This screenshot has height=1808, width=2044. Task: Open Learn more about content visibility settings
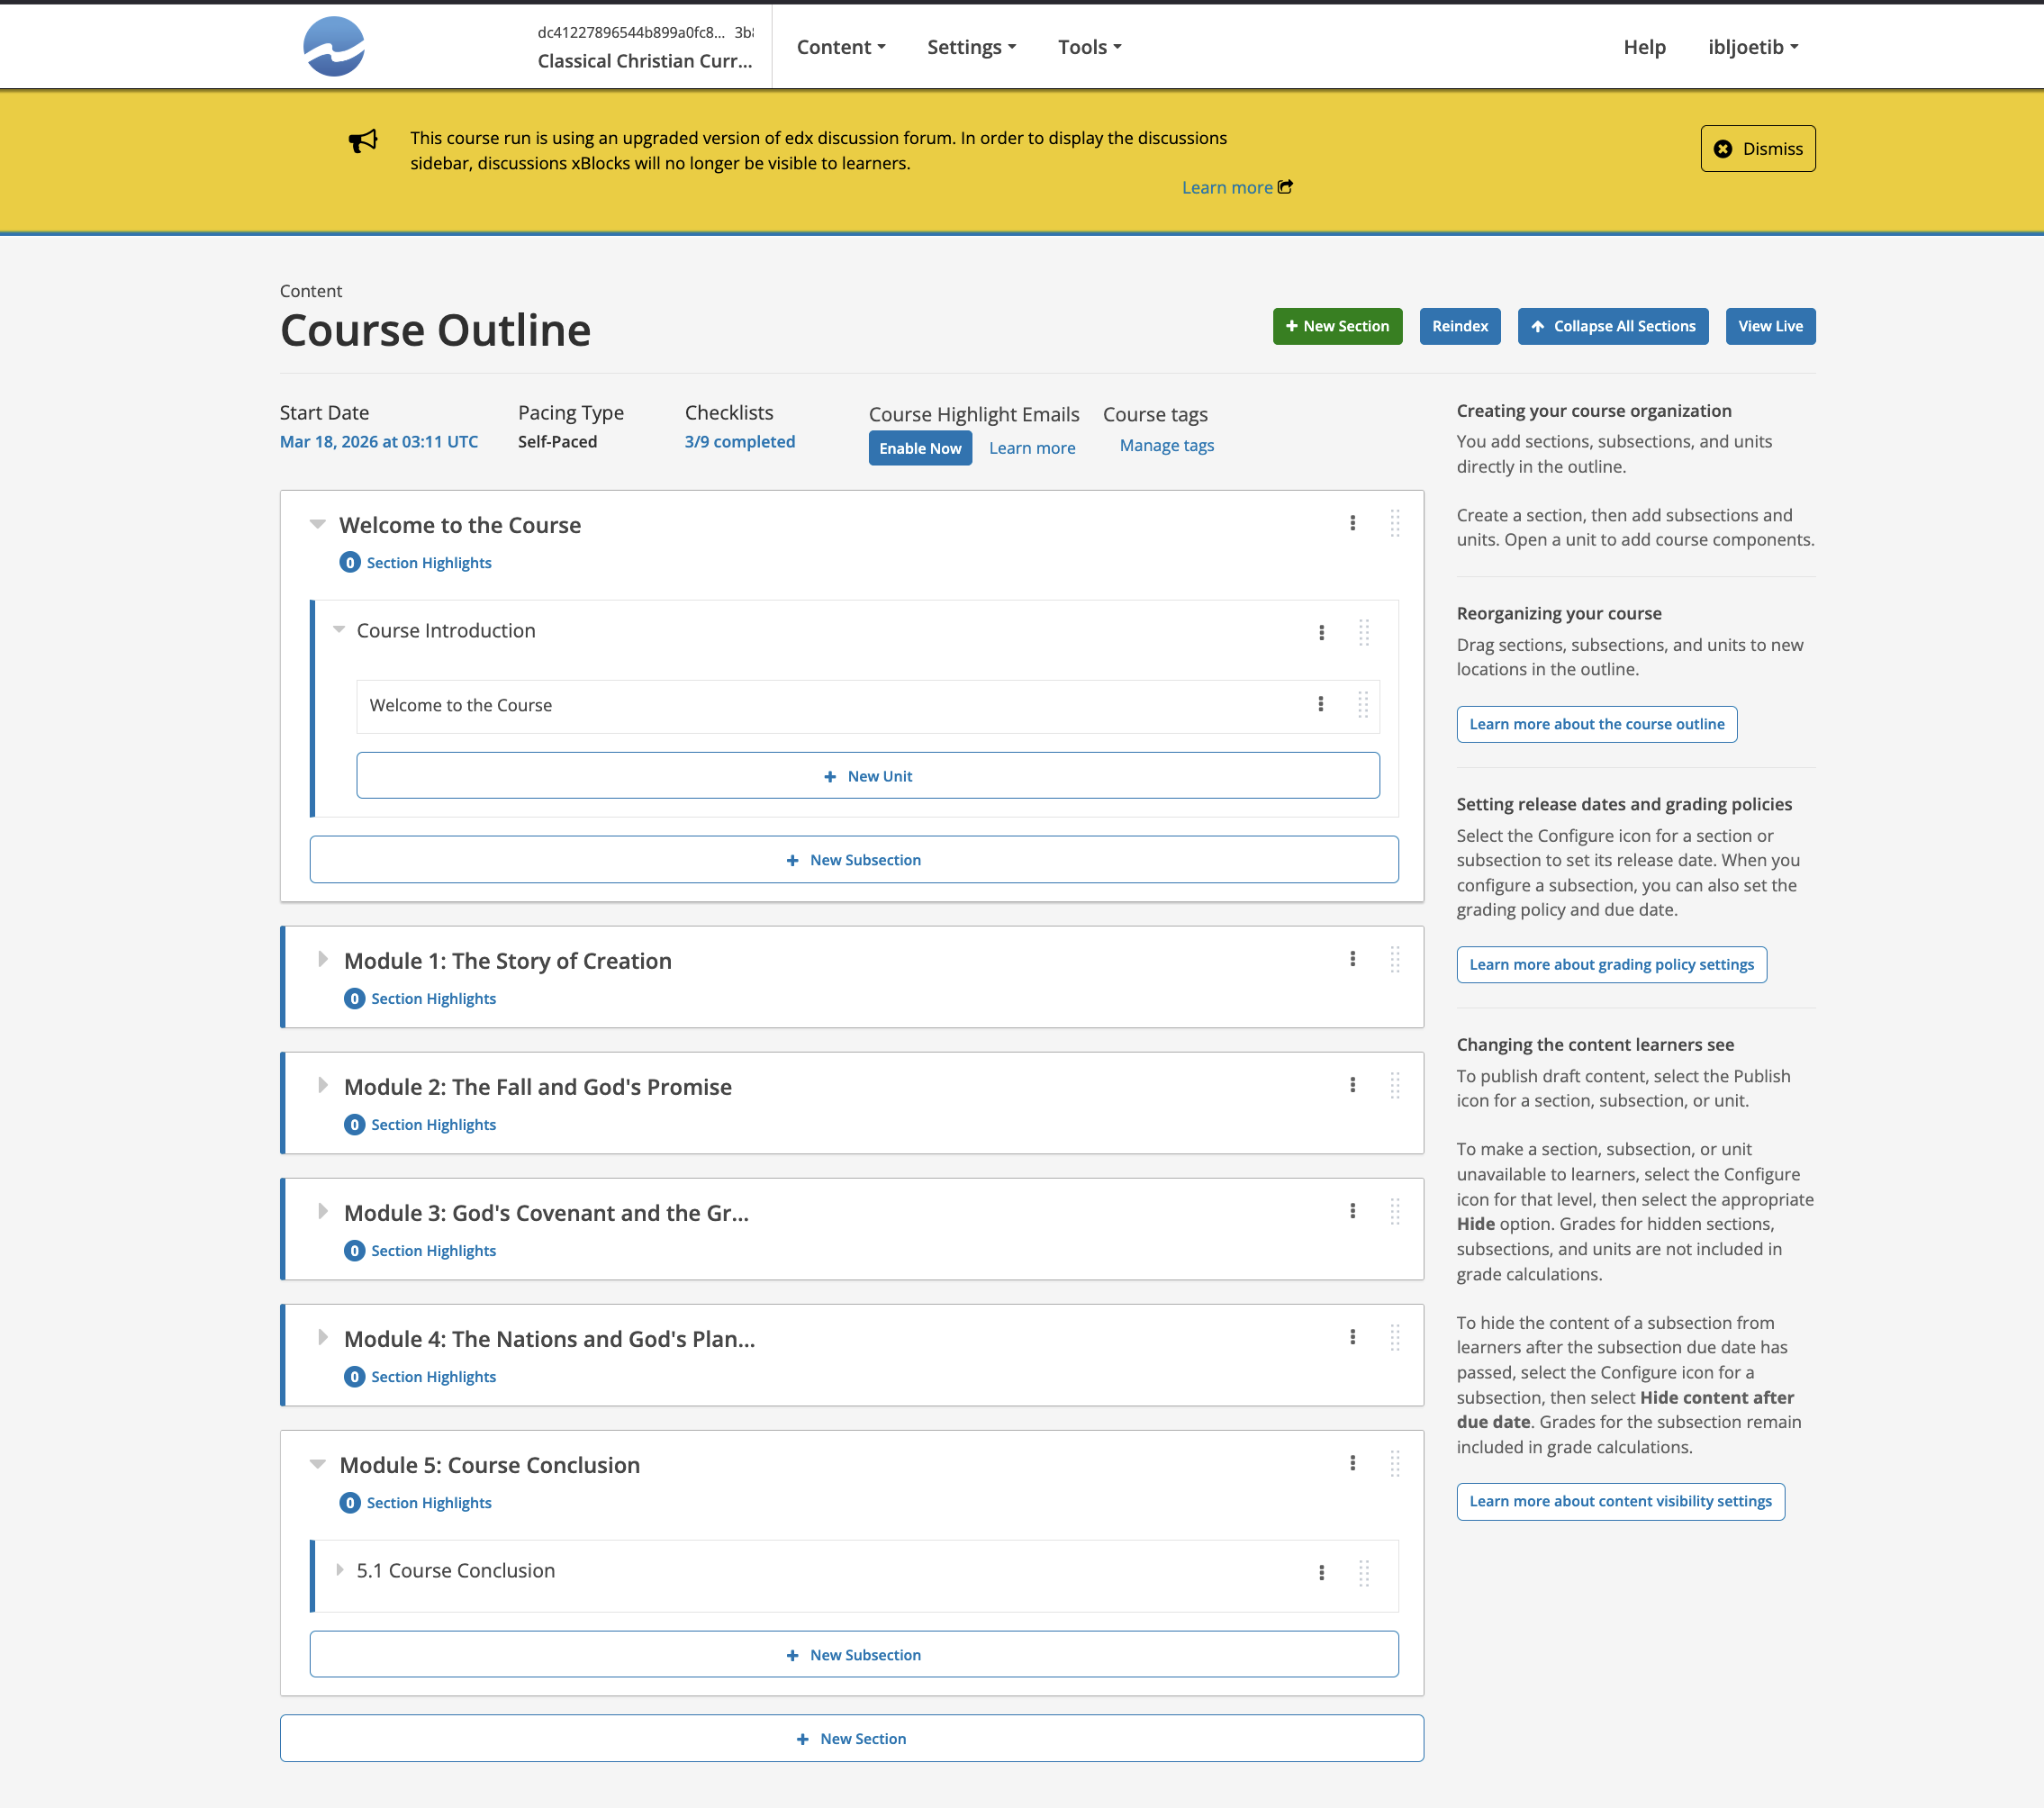[x=1621, y=1501]
